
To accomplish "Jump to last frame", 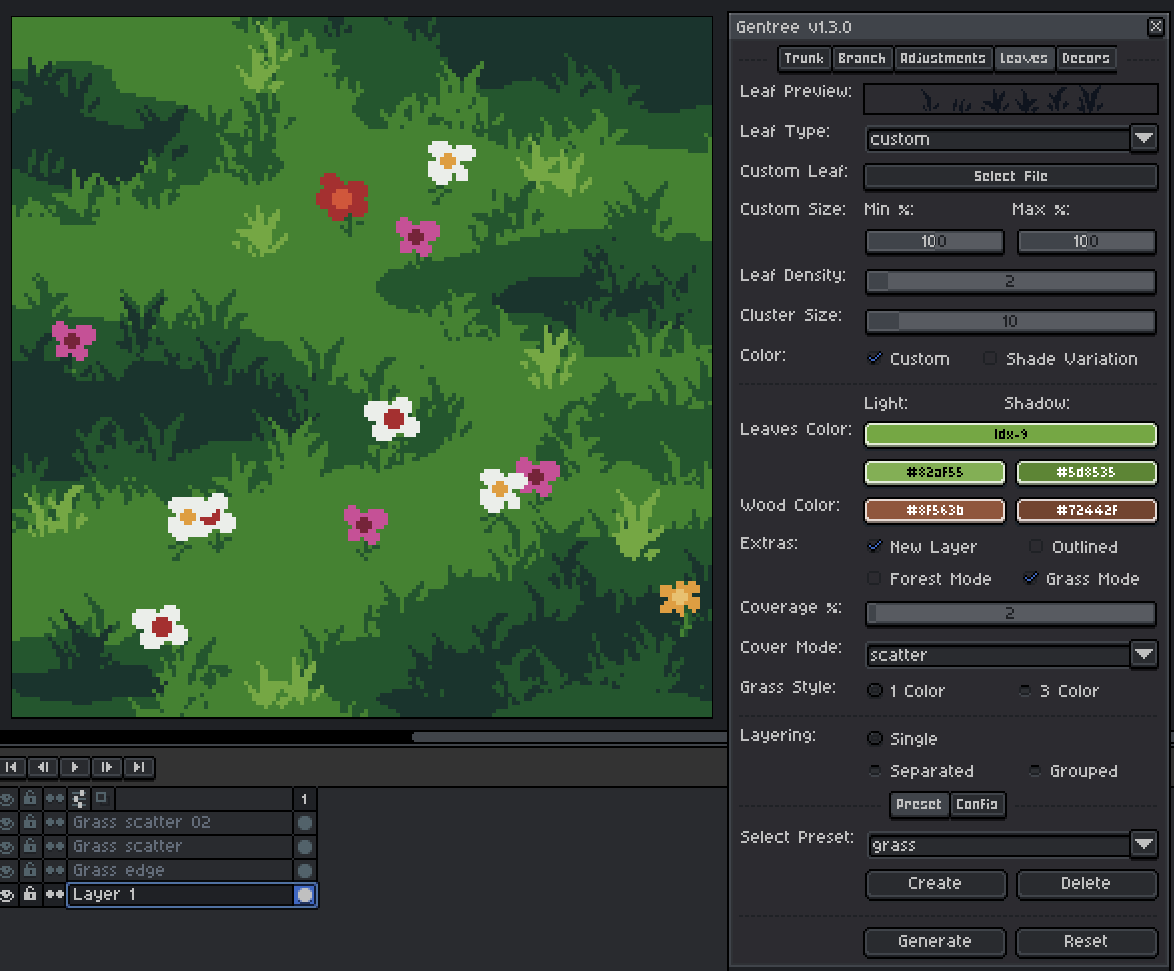I will 139,767.
